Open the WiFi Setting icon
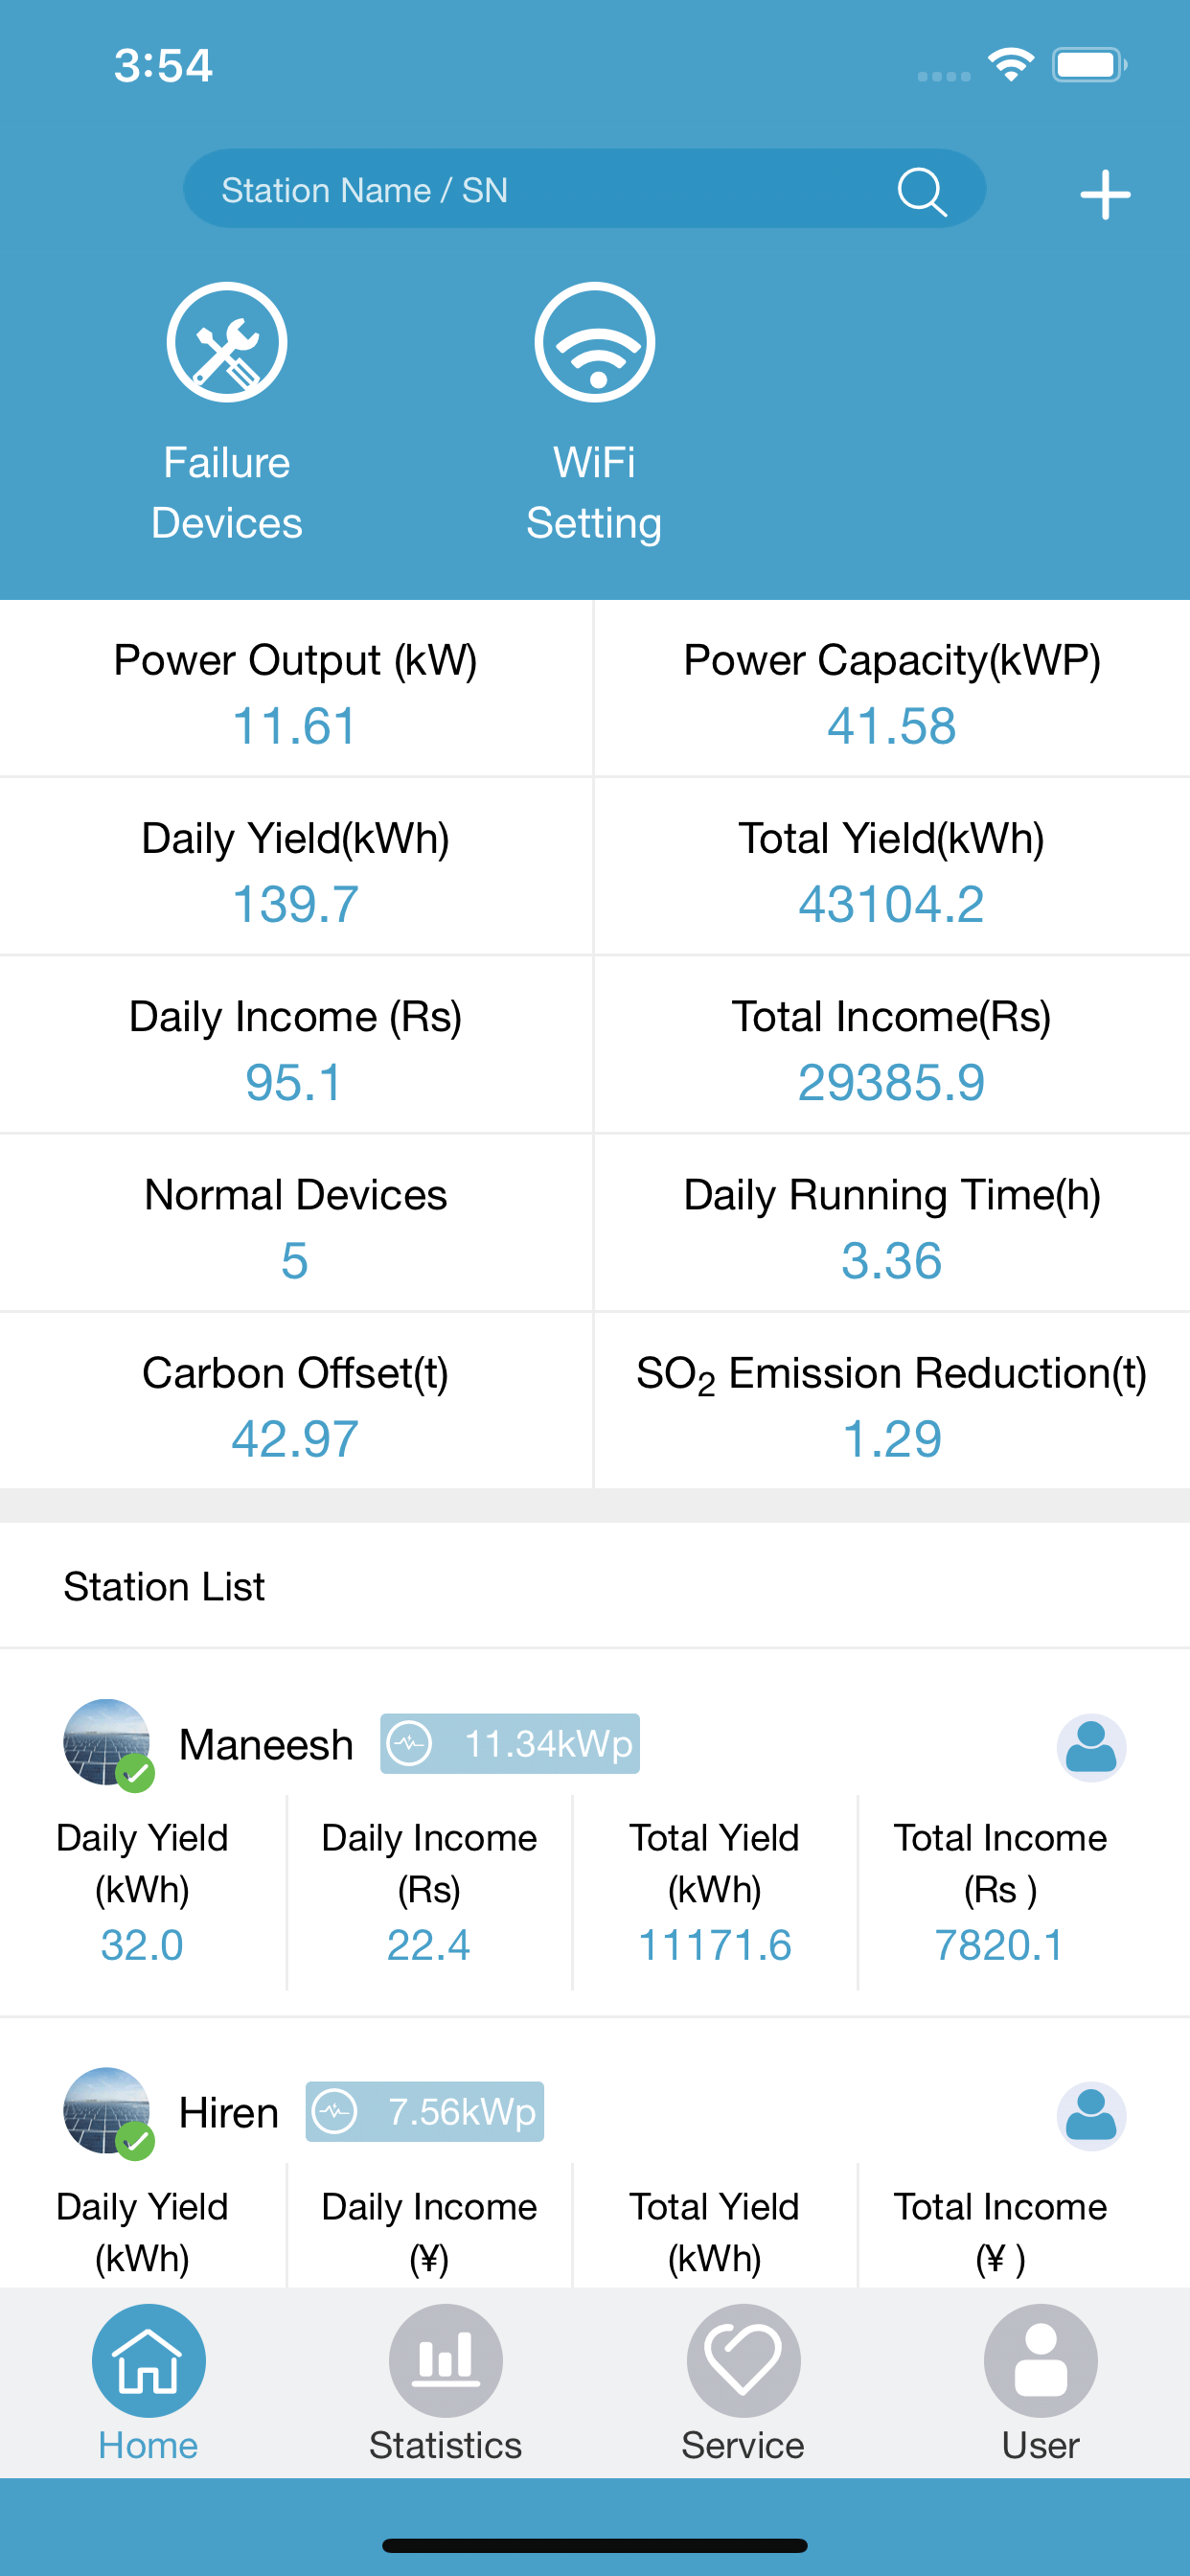This screenshot has height=2576, width=1190. (595, 342)
